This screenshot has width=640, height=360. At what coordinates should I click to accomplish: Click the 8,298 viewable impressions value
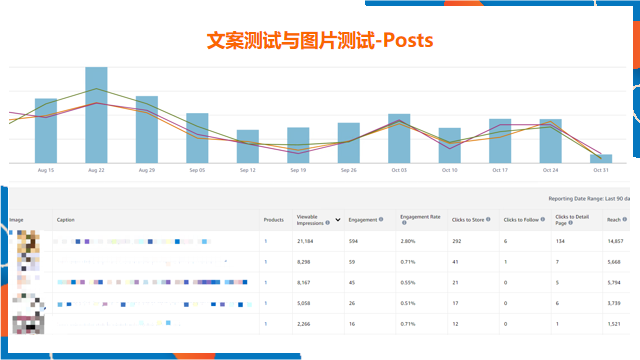(x=304, y=262)
